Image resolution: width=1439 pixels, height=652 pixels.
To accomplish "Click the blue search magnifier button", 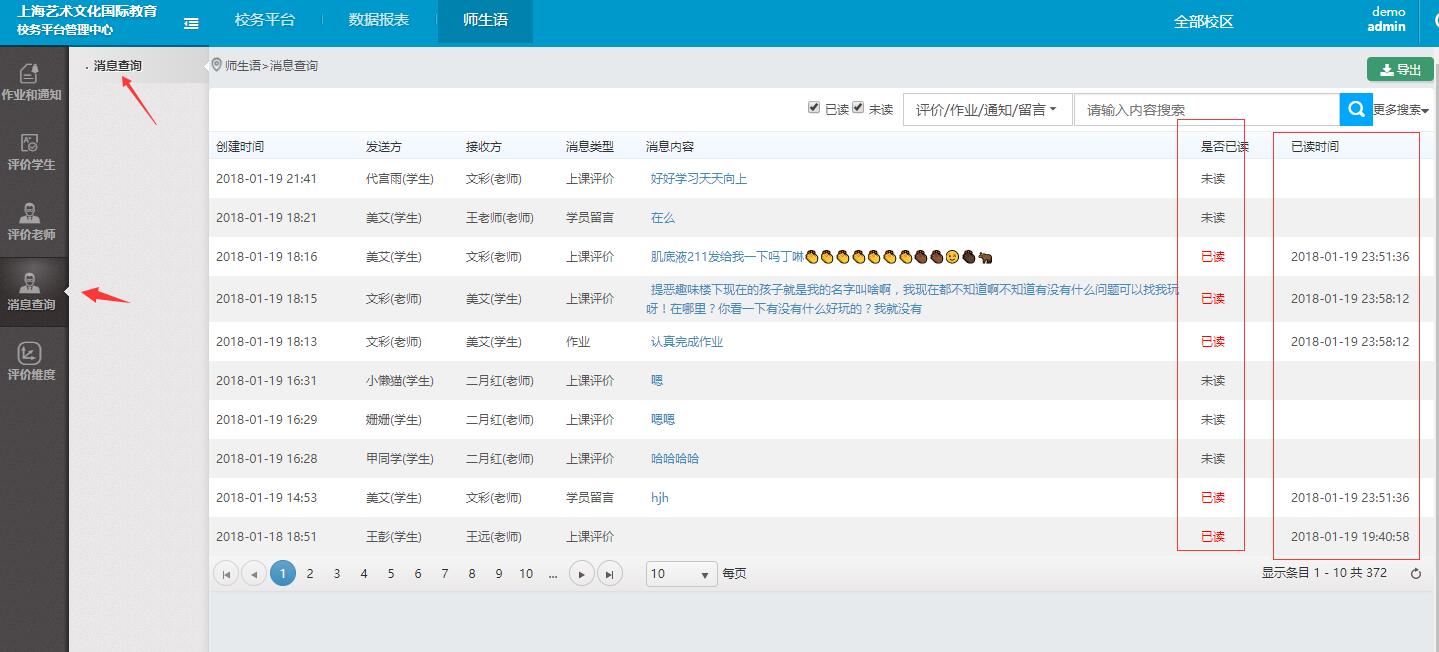I will point(1355,109).
